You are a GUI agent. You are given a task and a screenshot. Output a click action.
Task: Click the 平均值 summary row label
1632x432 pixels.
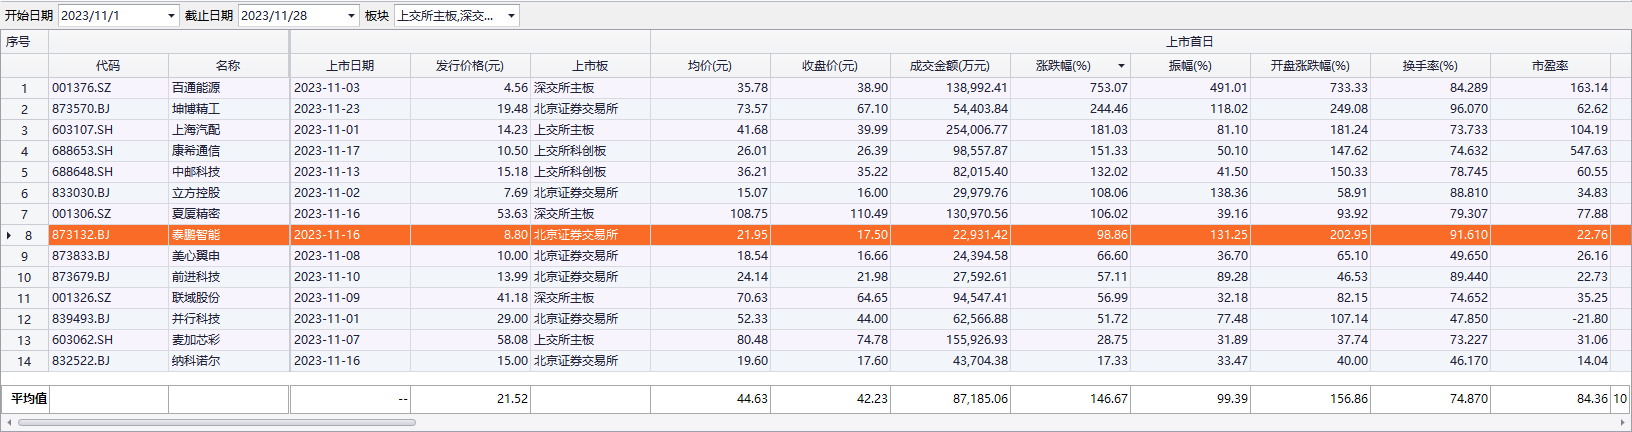click(x=29, y=398)
